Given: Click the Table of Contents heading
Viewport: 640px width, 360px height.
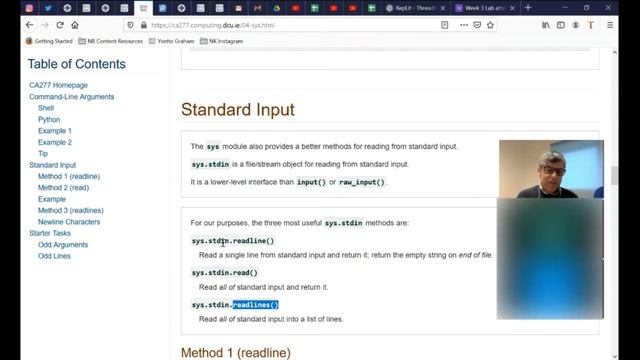Looking at the screenshot, I should 77,64.
